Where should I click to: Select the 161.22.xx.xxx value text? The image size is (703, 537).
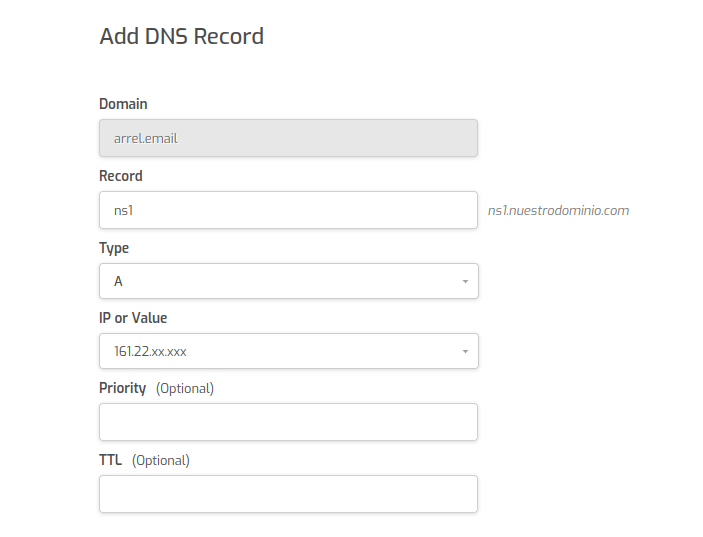click(x=150, y=352)
